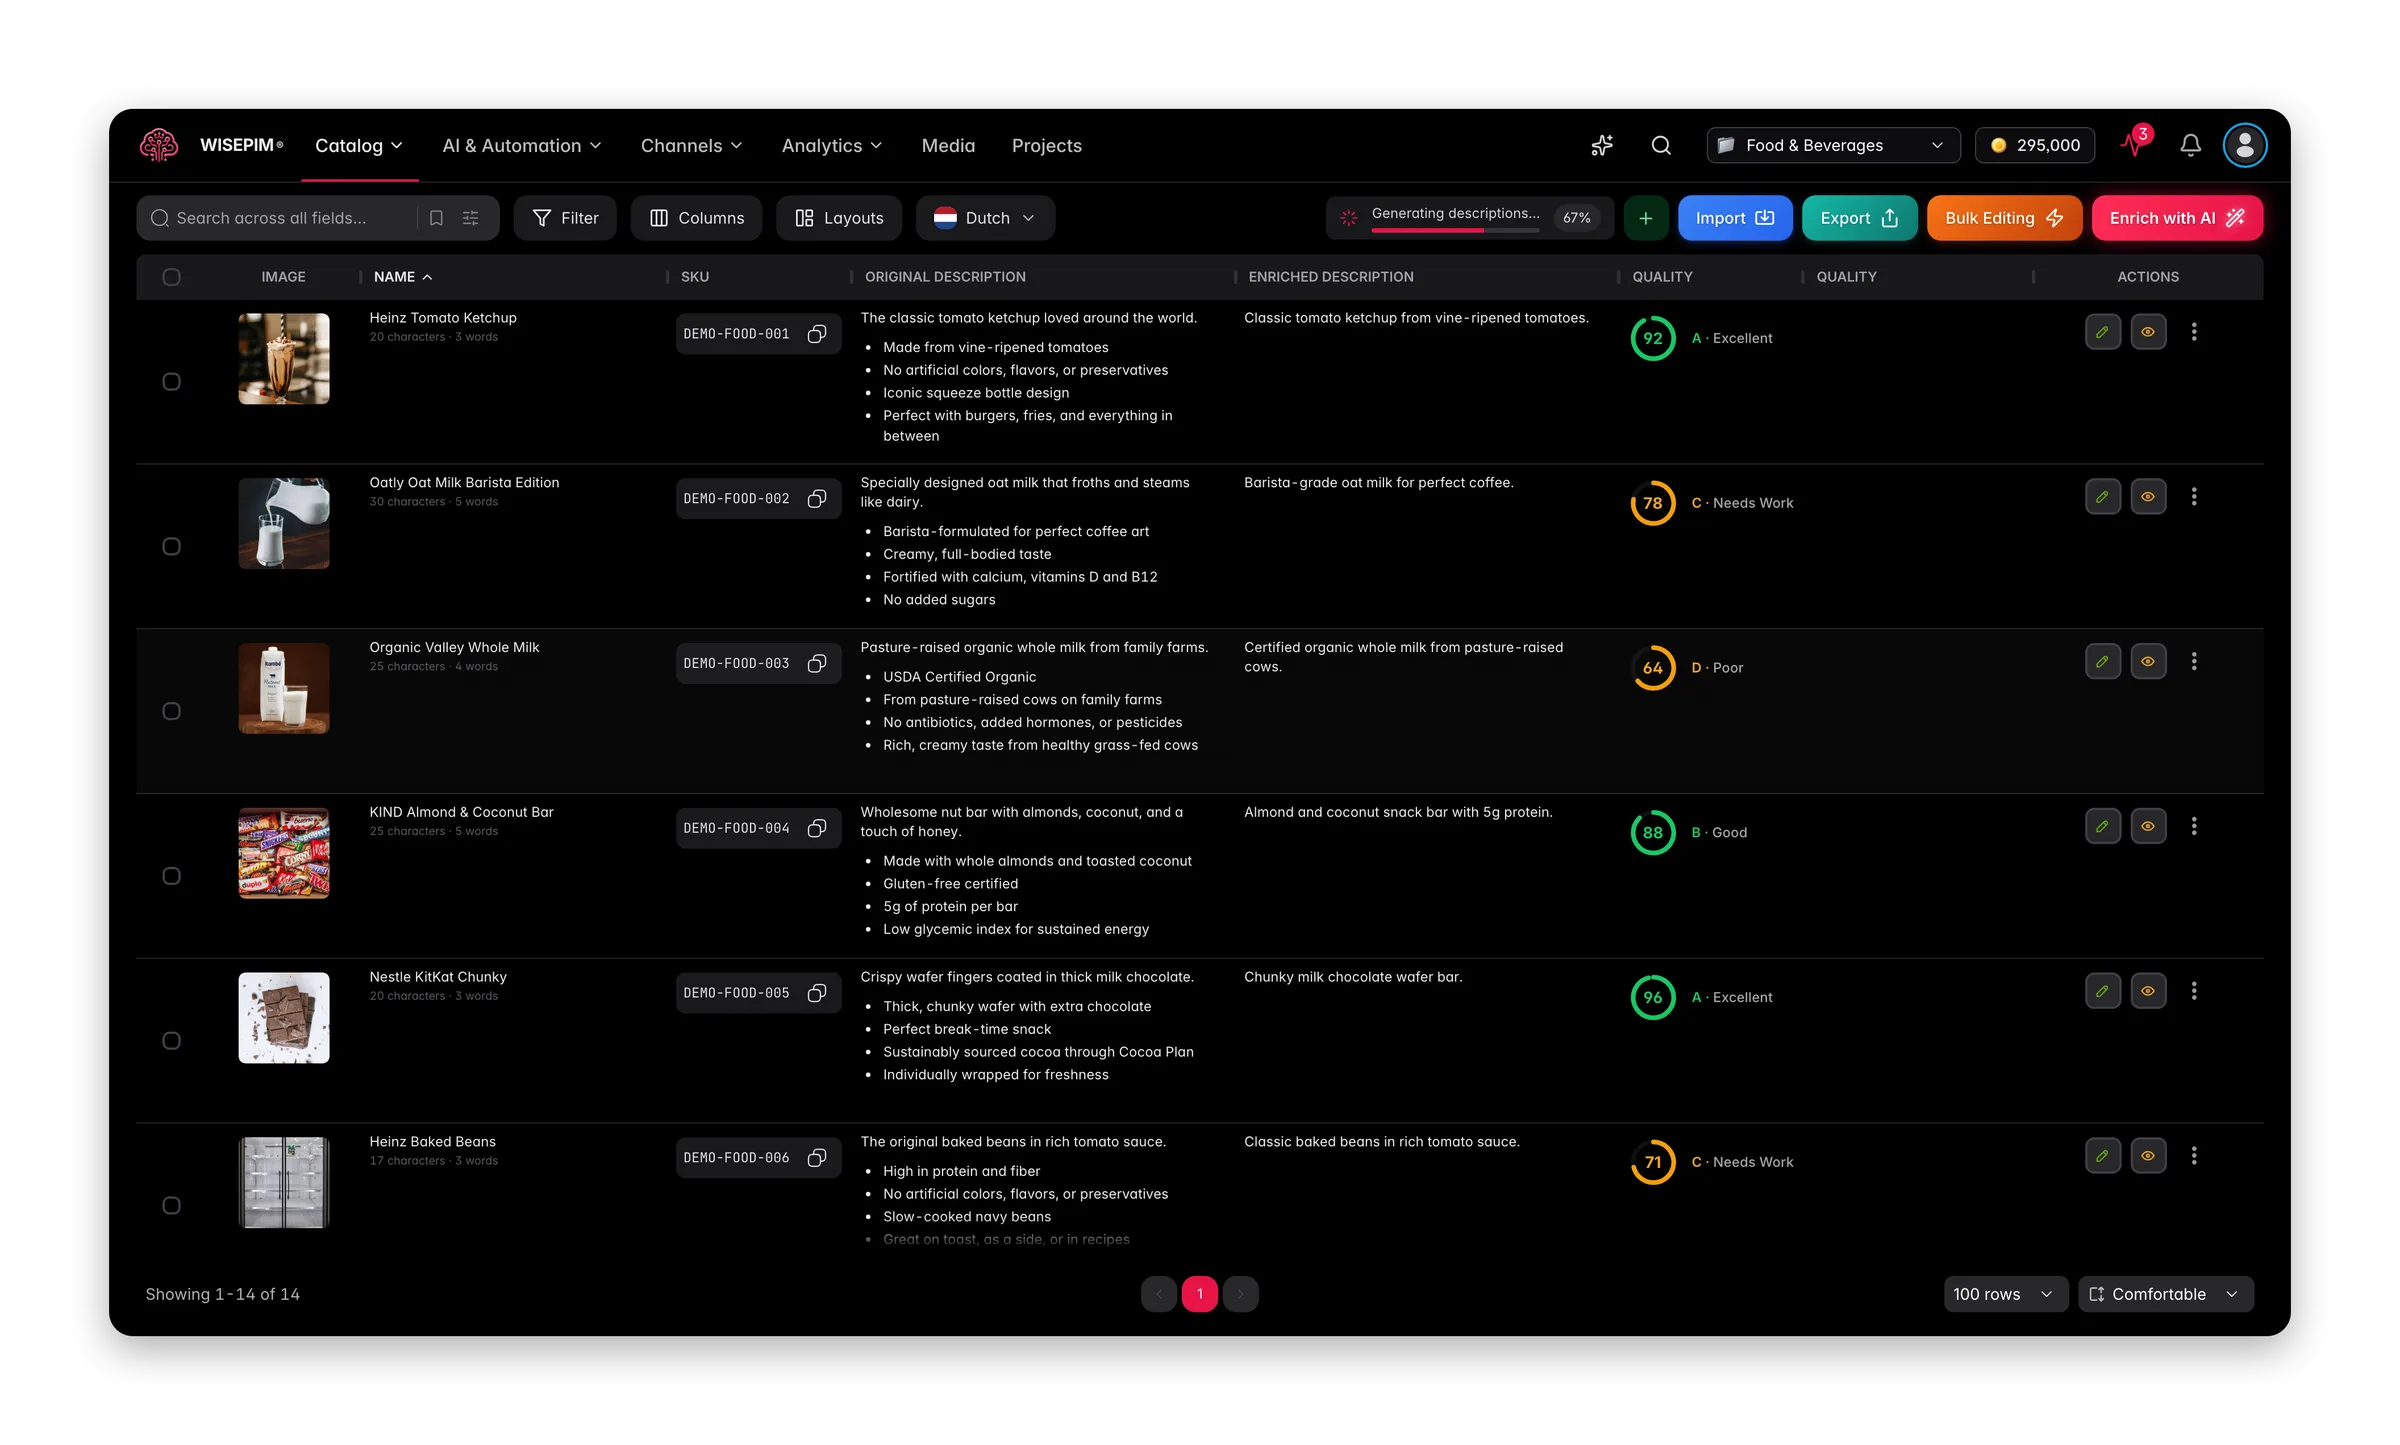Edit Organic Valley Whole Milk row

pos(2103,662)
